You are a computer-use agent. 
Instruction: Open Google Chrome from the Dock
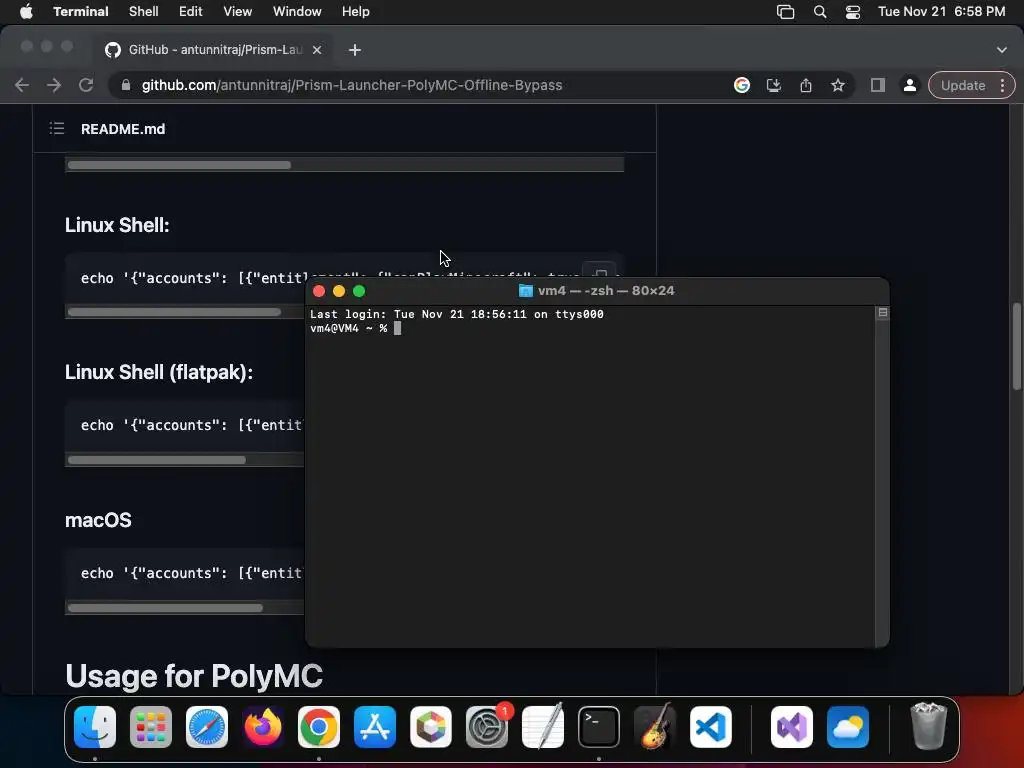pyautogui.click(x=319, y=727)
